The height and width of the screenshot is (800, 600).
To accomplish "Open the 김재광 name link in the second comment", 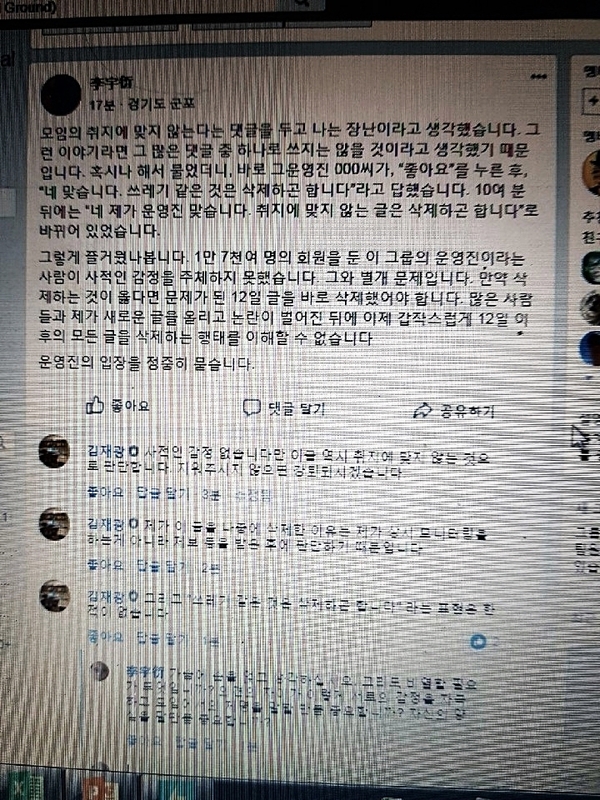I will [x=105, y=523].
